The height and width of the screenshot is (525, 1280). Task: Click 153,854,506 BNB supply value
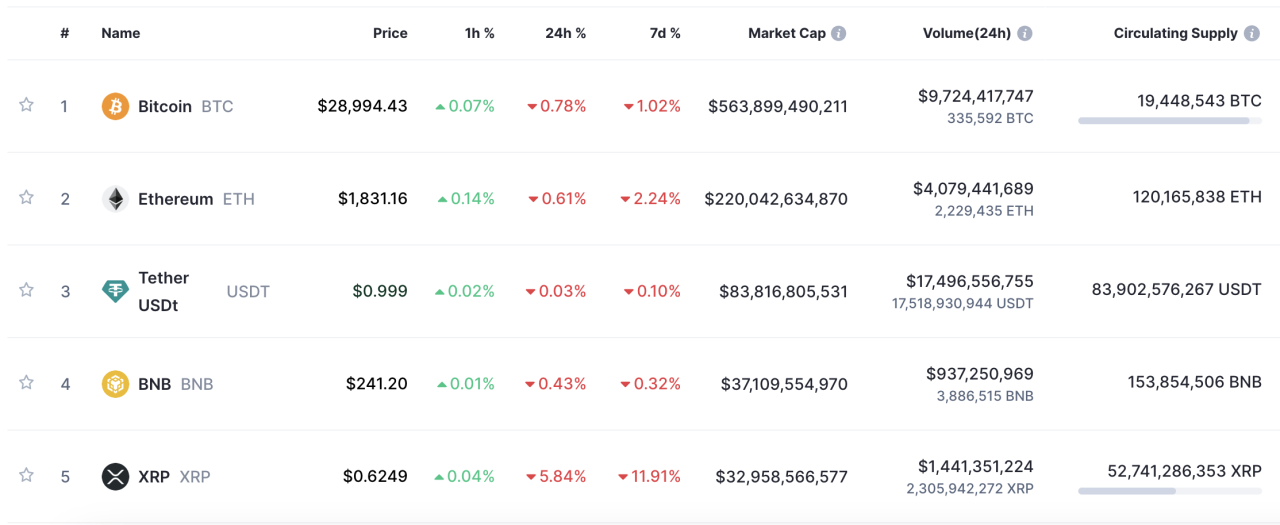[x=1195, y=382]
